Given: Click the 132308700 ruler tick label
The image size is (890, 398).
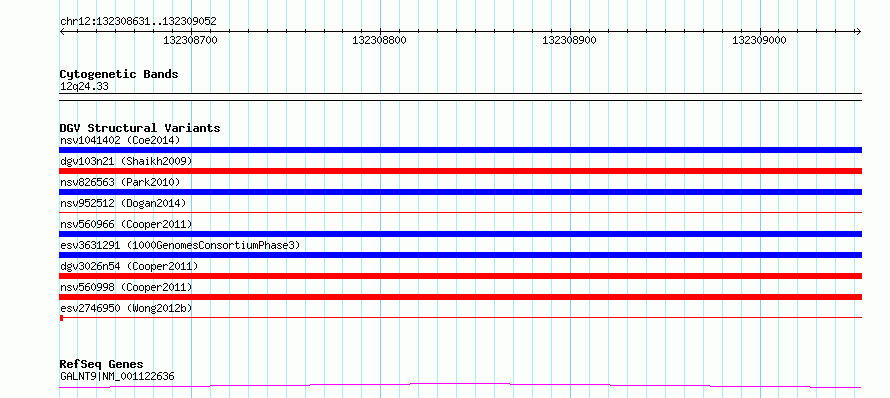Looking at the screenshot, I should (190, 40).
